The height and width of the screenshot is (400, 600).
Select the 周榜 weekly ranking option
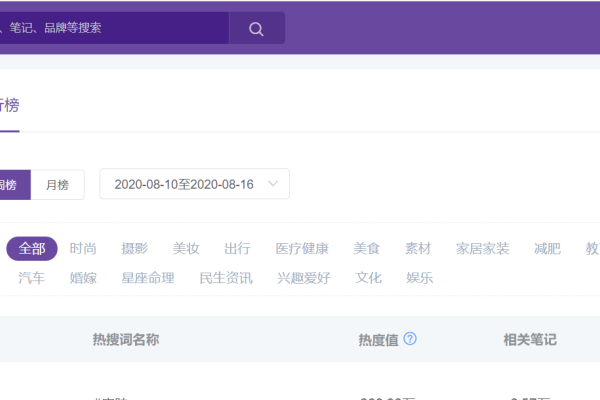tap(12, 184)
